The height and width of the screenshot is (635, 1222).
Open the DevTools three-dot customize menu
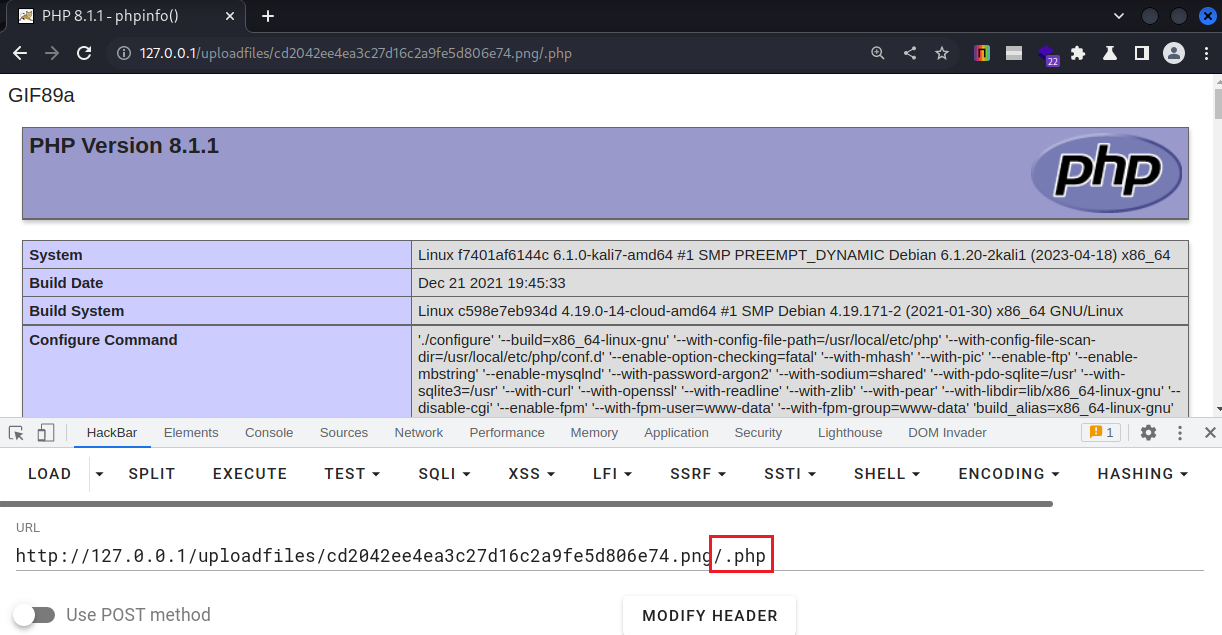click(1180, 433)
